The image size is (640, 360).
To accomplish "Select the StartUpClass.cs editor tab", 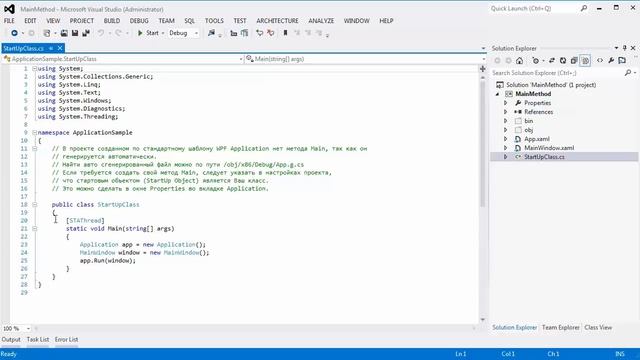I will [x=24, y=49].
